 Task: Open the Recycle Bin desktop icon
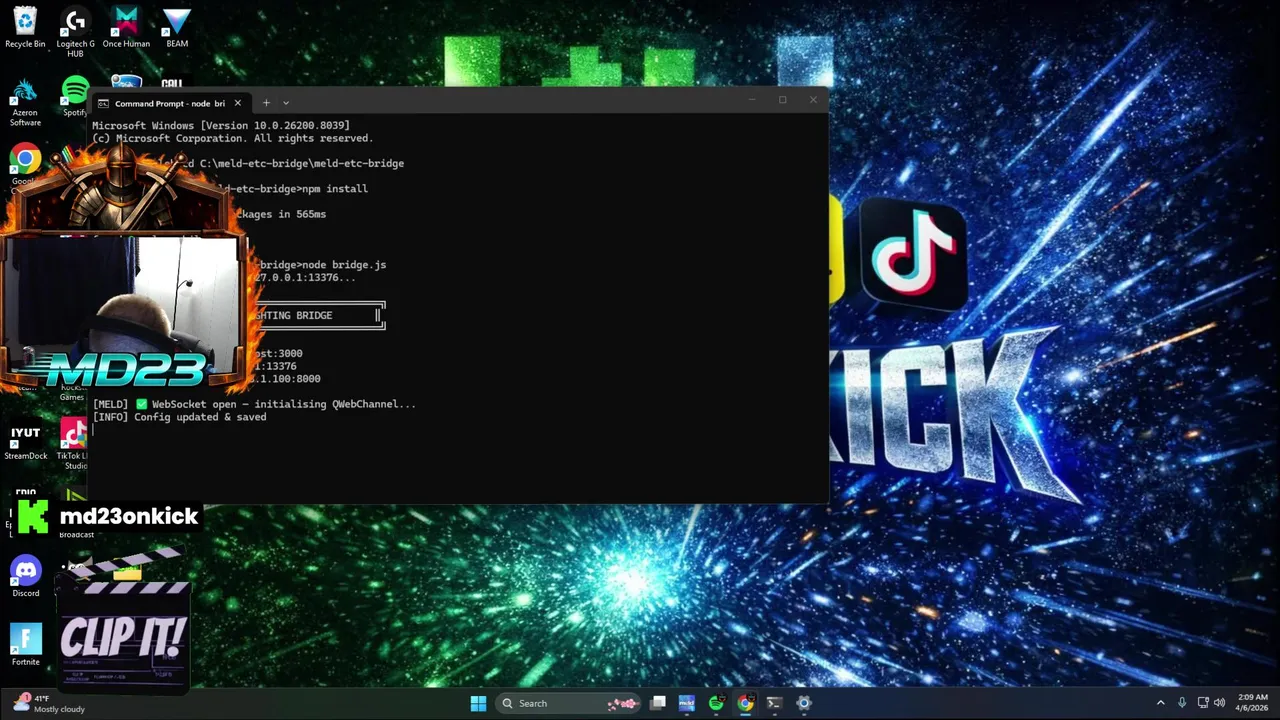tap(25, 28)
